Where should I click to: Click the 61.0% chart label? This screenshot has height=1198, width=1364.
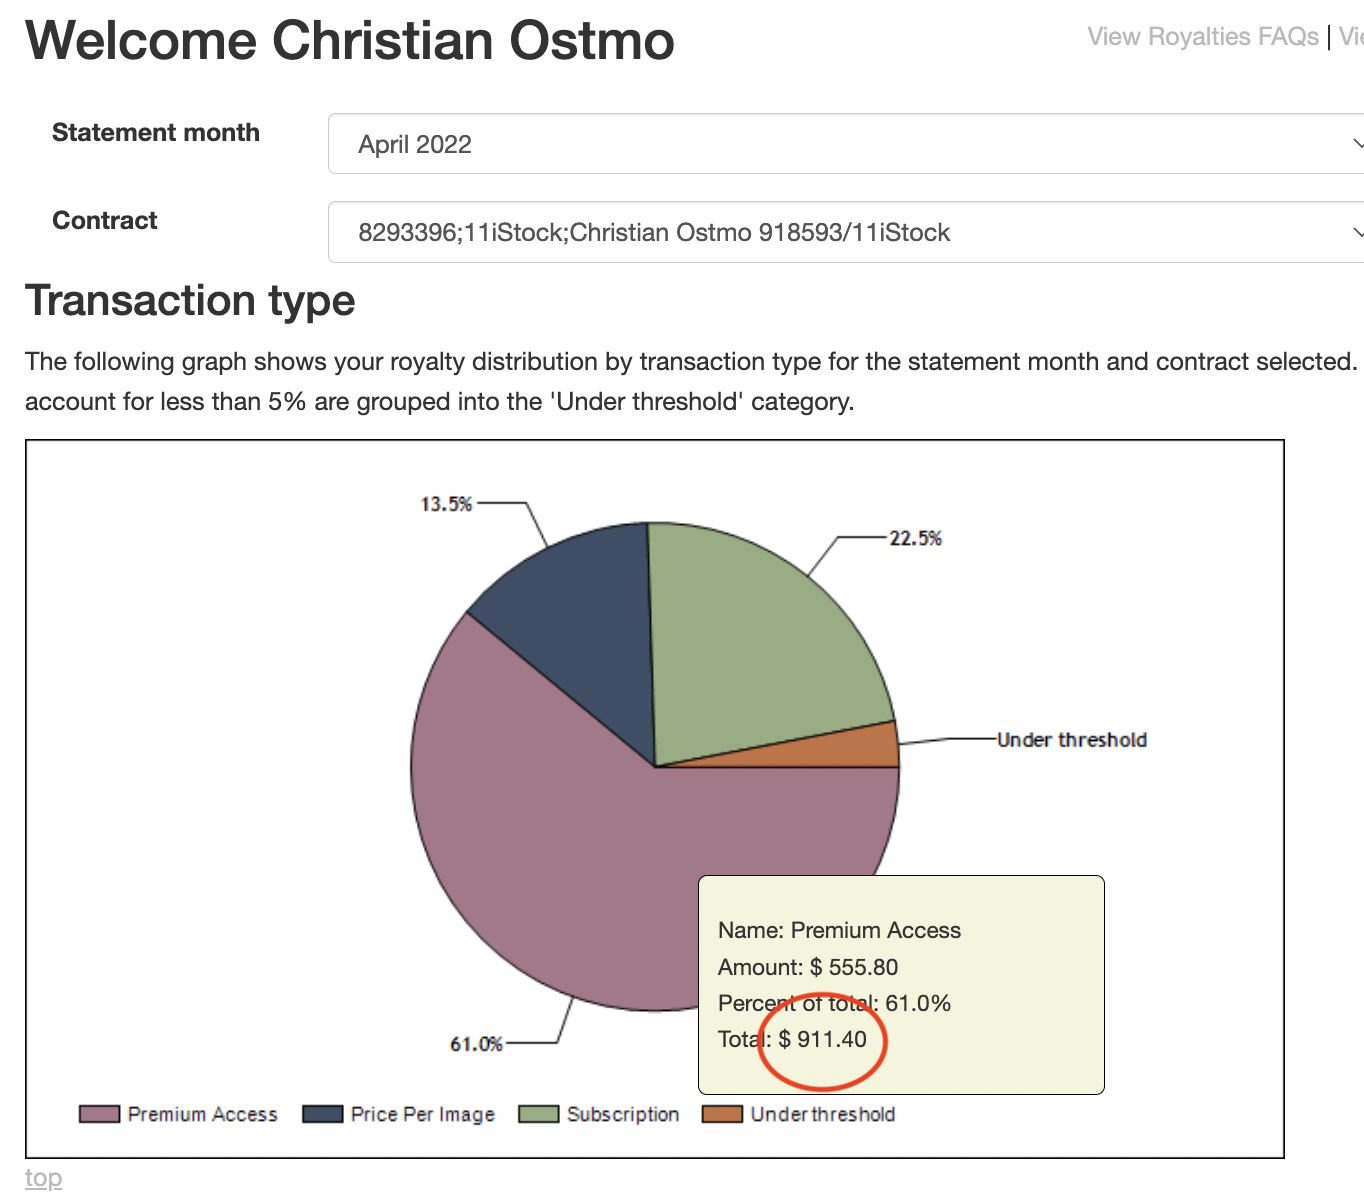pyautogui.click(x=476, y=1044)
